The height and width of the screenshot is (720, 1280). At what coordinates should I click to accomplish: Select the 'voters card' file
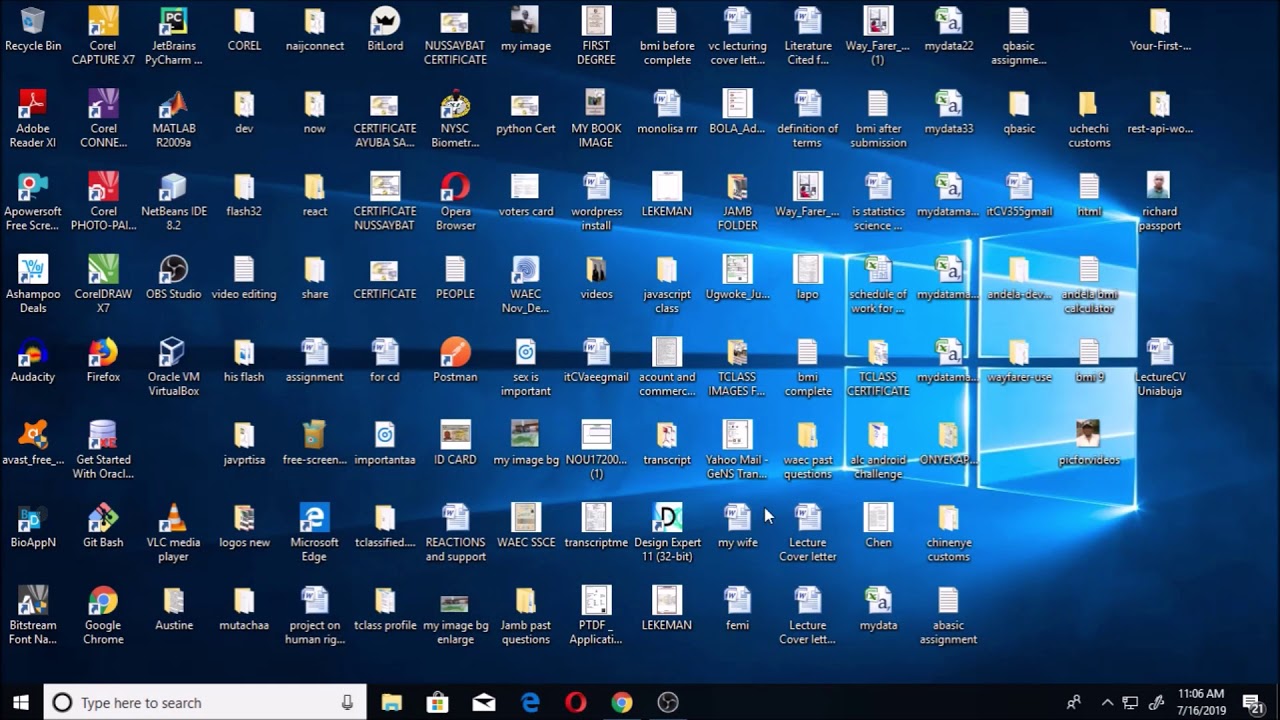point(526,195)
